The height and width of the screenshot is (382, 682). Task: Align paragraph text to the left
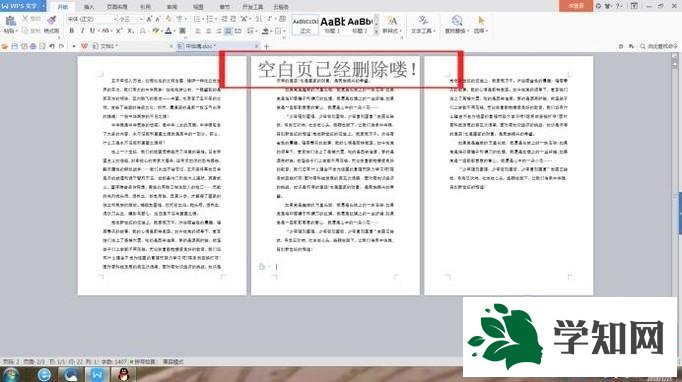click(x=198, y=31)
